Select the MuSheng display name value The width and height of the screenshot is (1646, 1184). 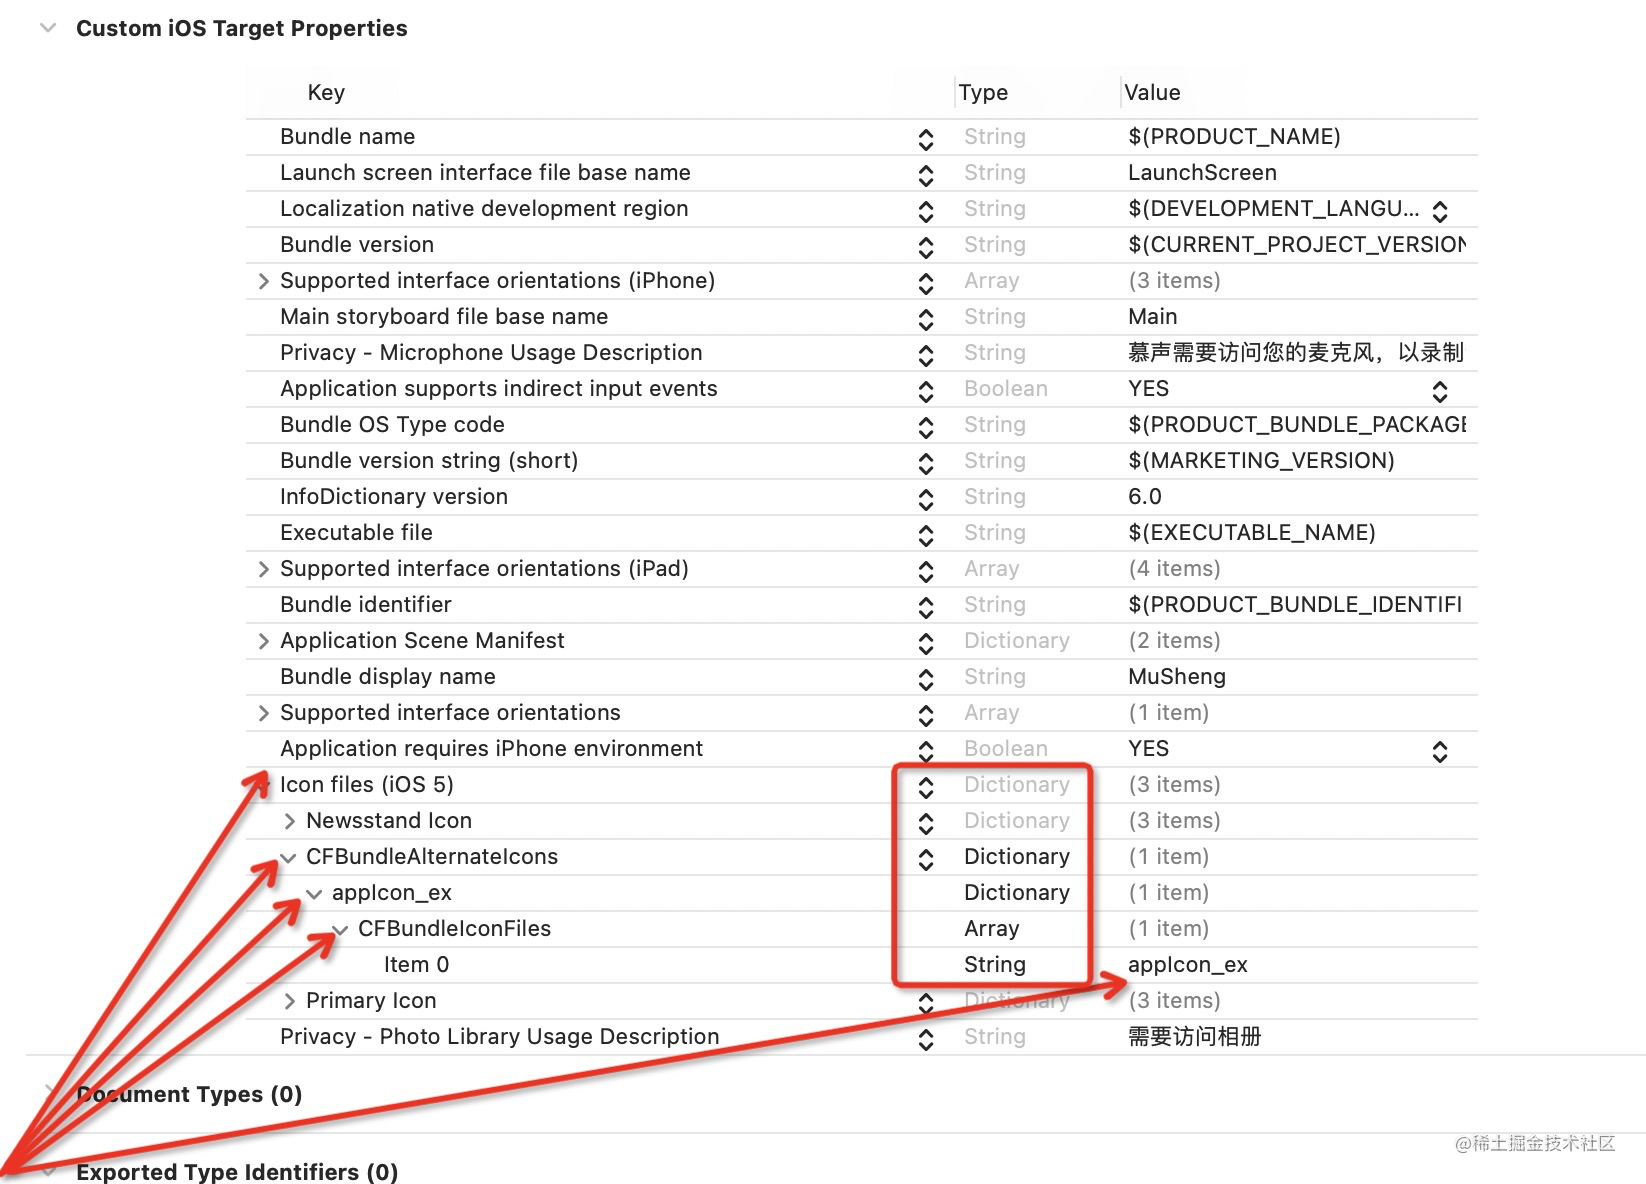[x=1177, y=677]
